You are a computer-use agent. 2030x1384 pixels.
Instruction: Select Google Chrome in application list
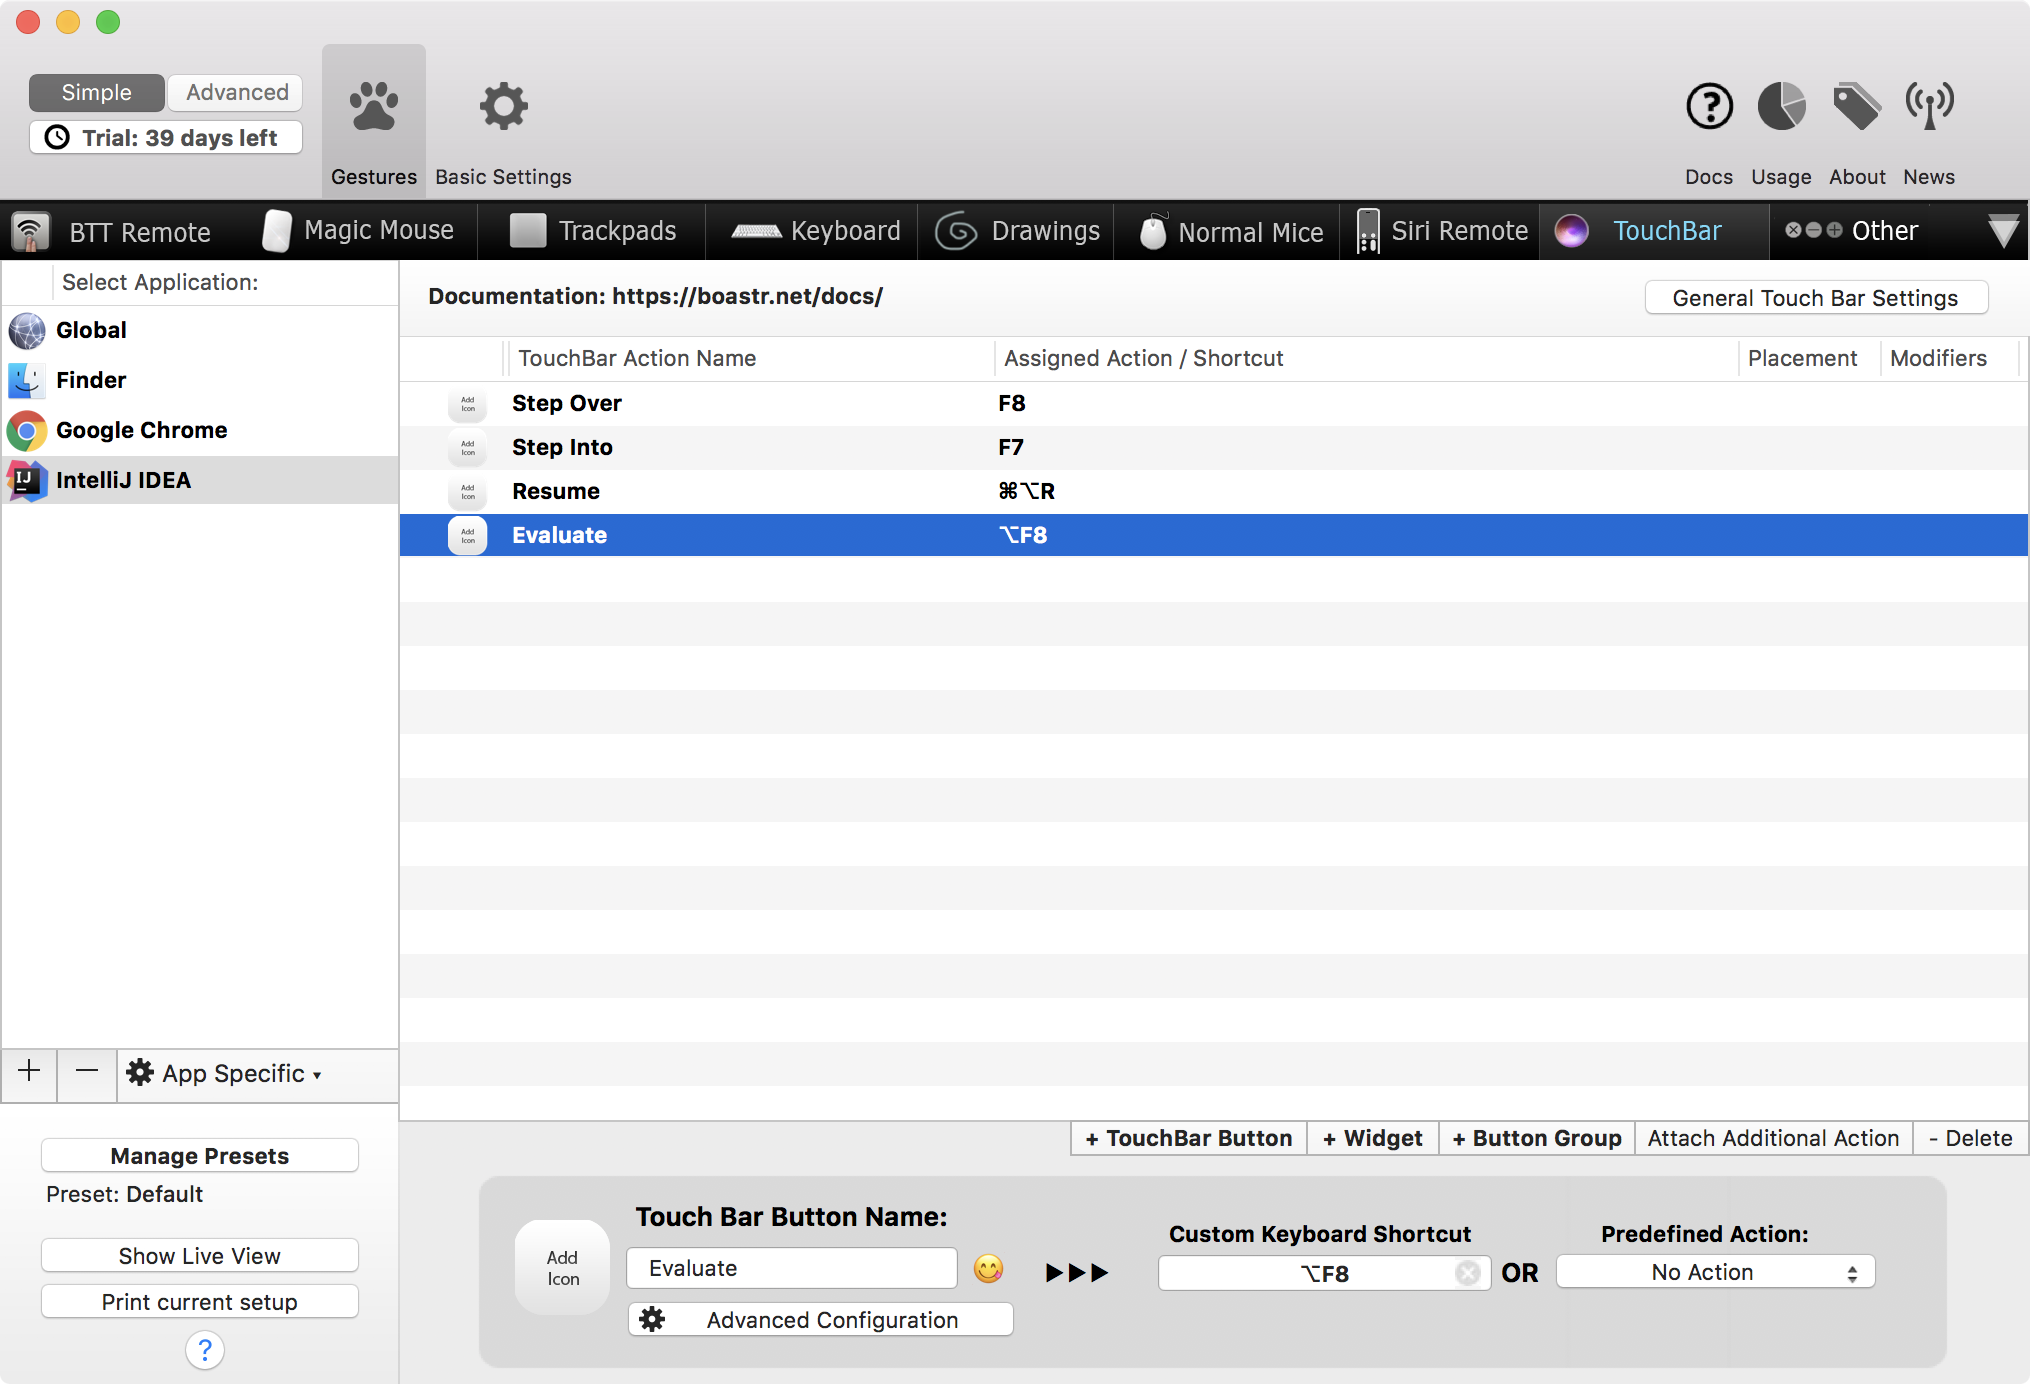point(141,430)
